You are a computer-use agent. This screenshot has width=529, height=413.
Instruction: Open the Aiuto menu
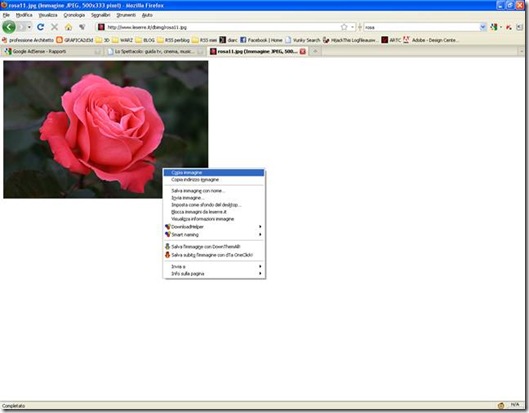tap(147, 15)
